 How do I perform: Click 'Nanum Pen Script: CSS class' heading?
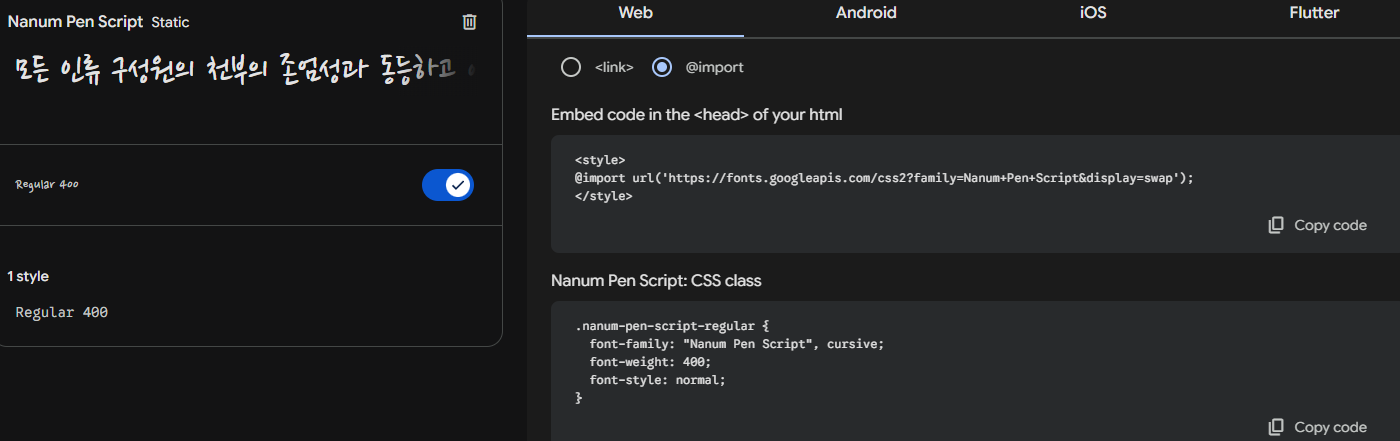[x=656, y=281]
